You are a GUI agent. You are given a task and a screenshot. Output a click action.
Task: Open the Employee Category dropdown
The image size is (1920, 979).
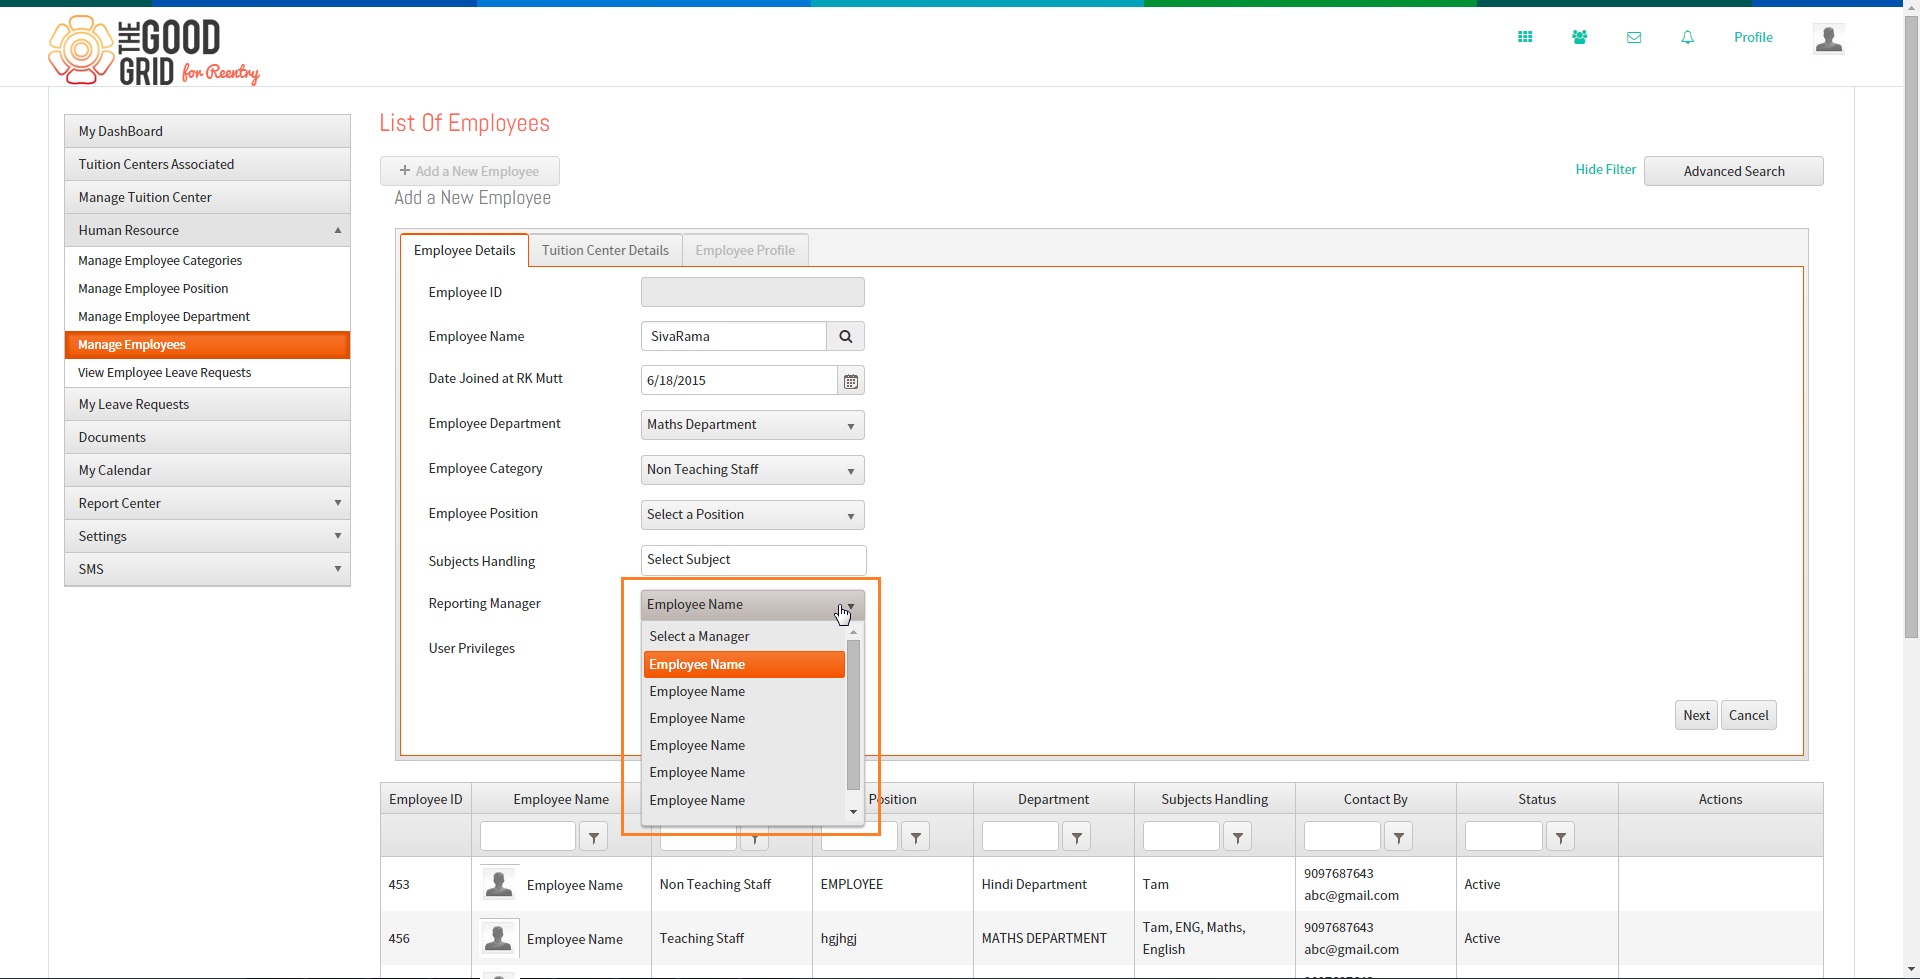[x=752, y=470]
